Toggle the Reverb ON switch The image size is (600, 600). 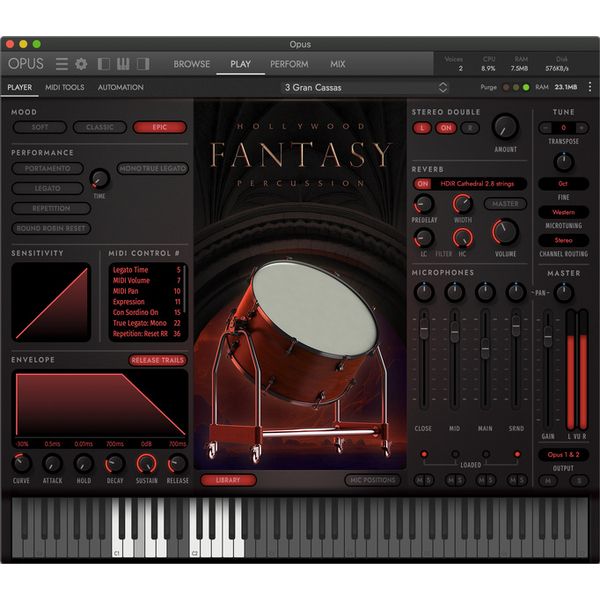422,184
